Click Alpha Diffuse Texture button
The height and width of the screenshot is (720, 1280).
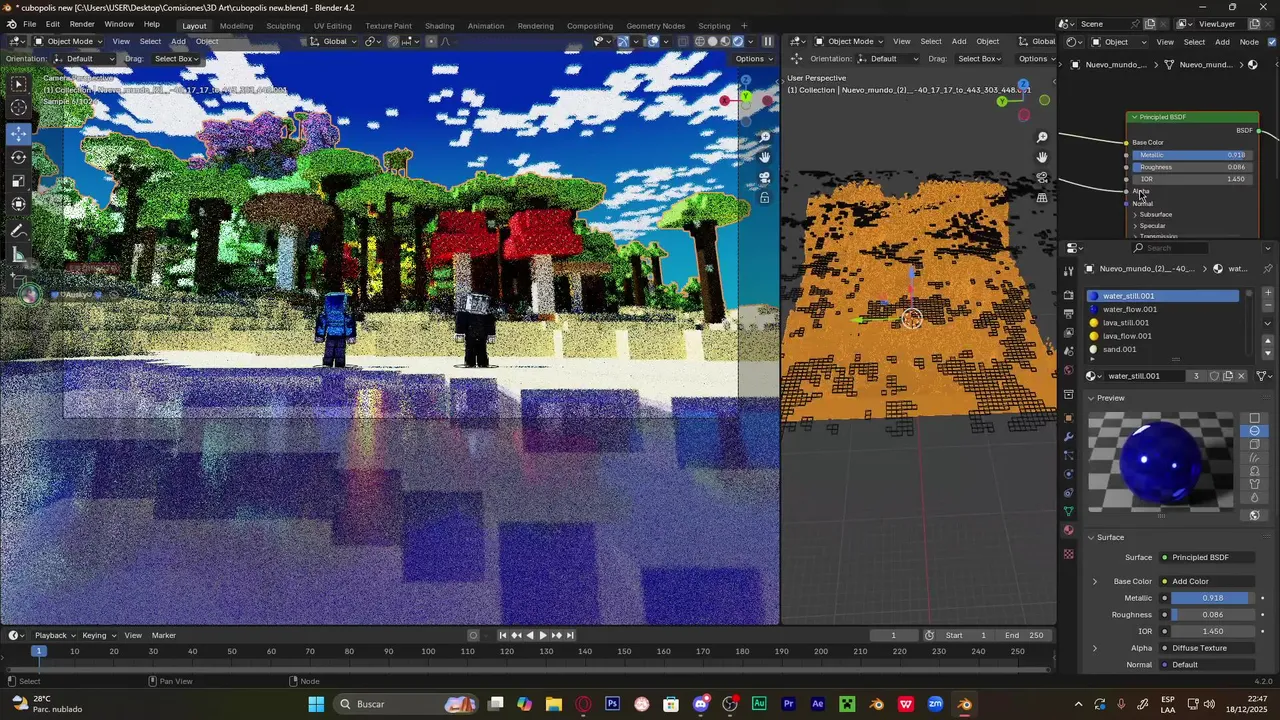[1206, 648]
